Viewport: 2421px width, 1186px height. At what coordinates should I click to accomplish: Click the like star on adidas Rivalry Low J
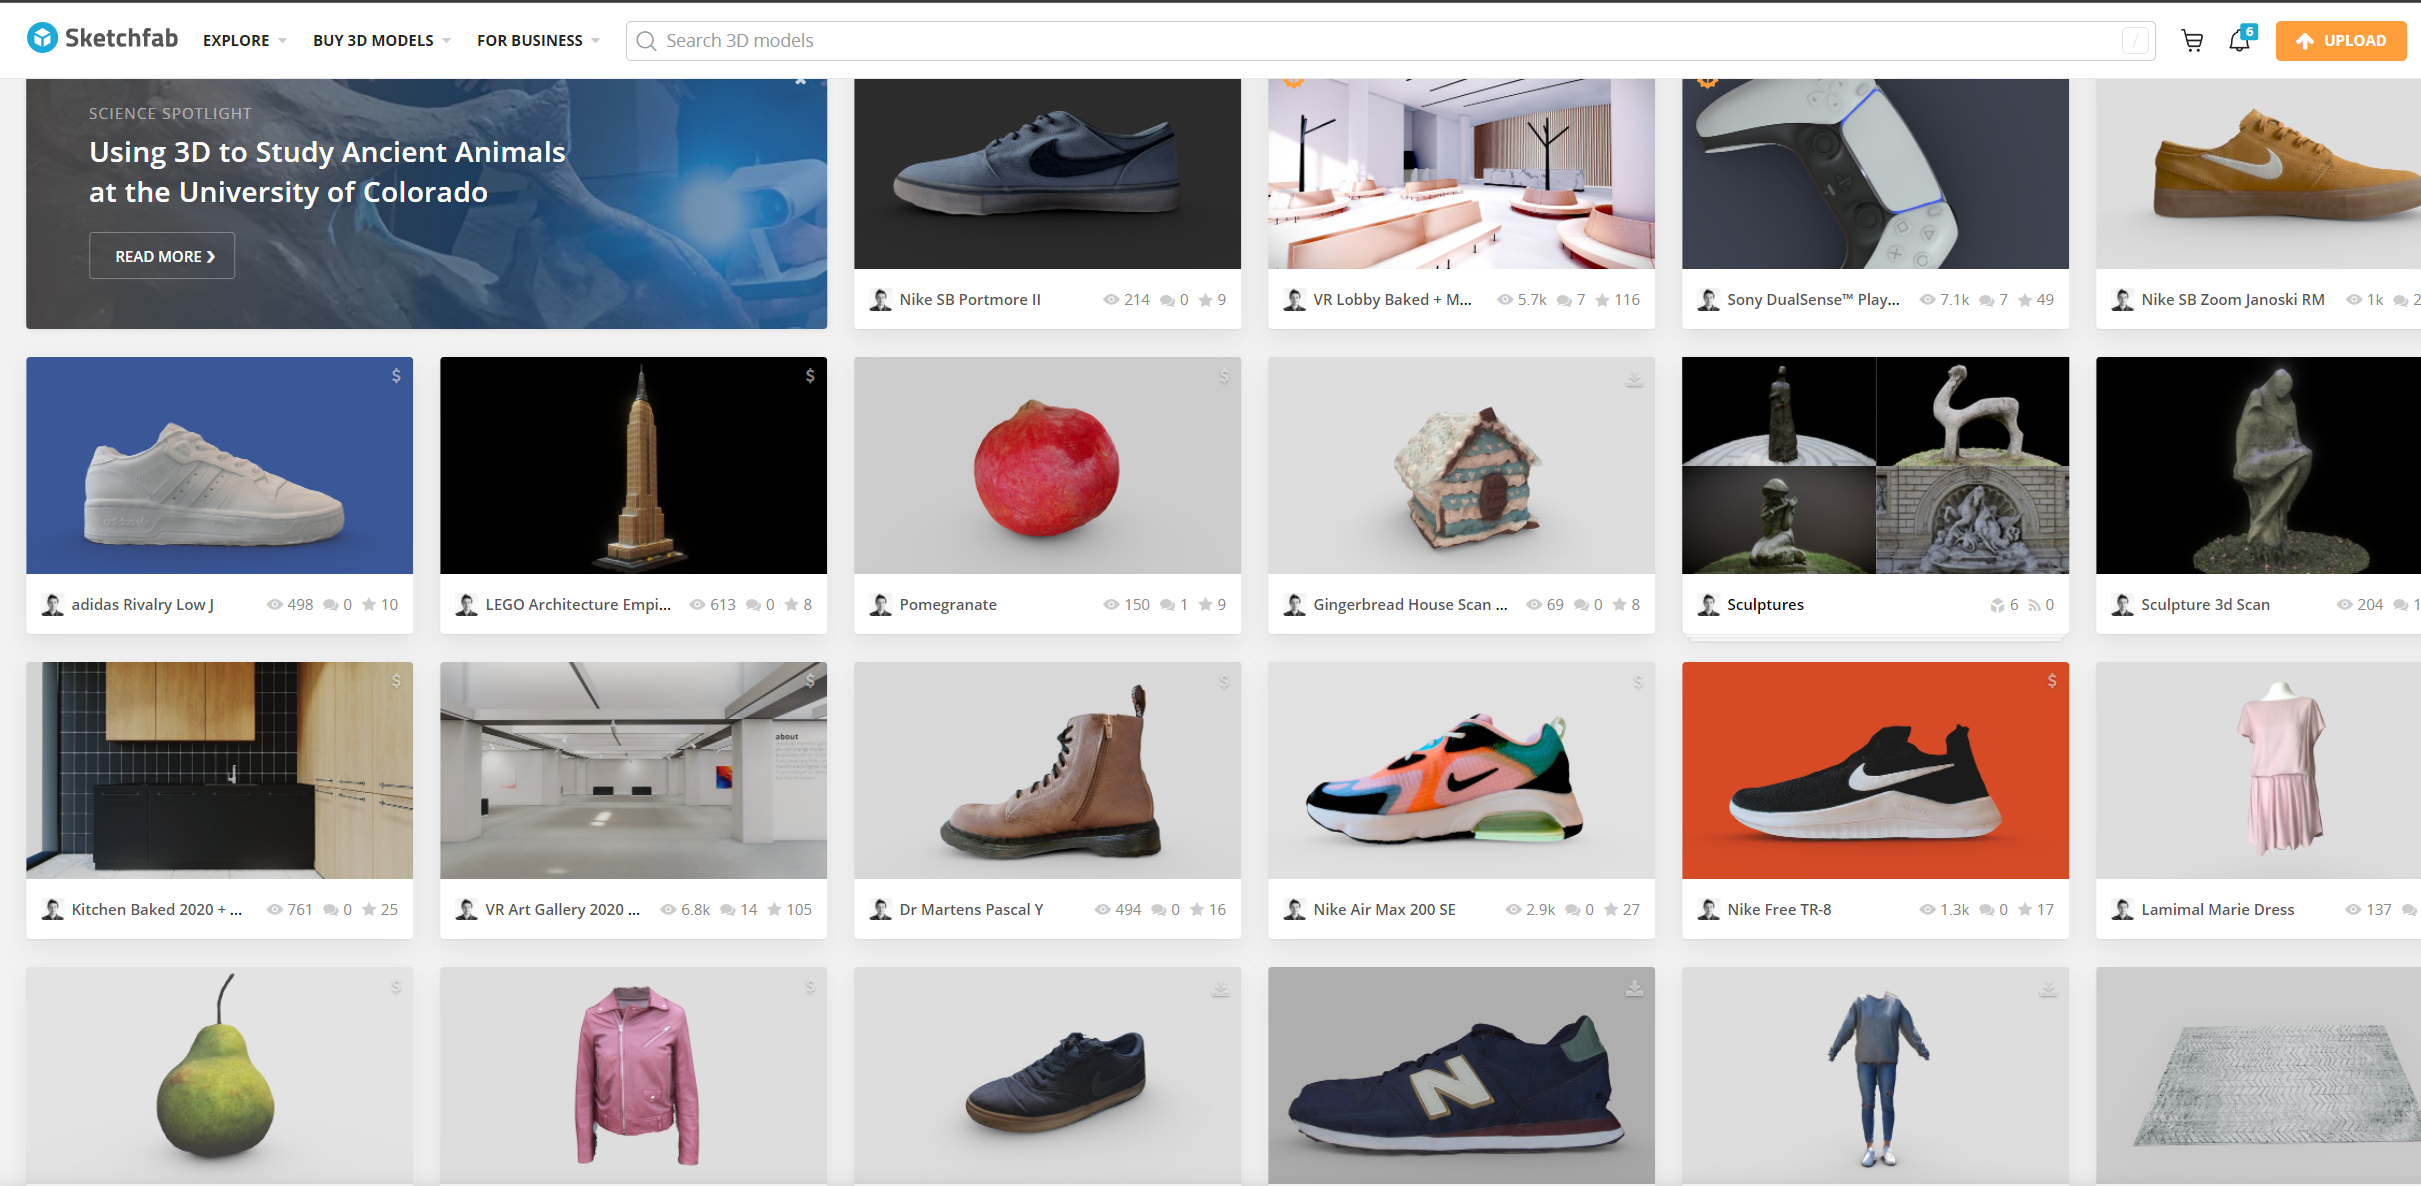369,605
